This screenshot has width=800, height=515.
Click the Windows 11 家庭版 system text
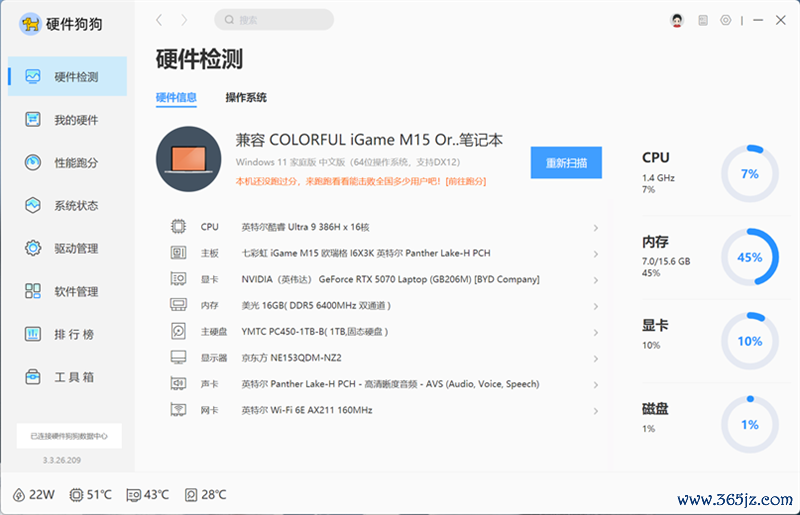click(x=348, y=162)
